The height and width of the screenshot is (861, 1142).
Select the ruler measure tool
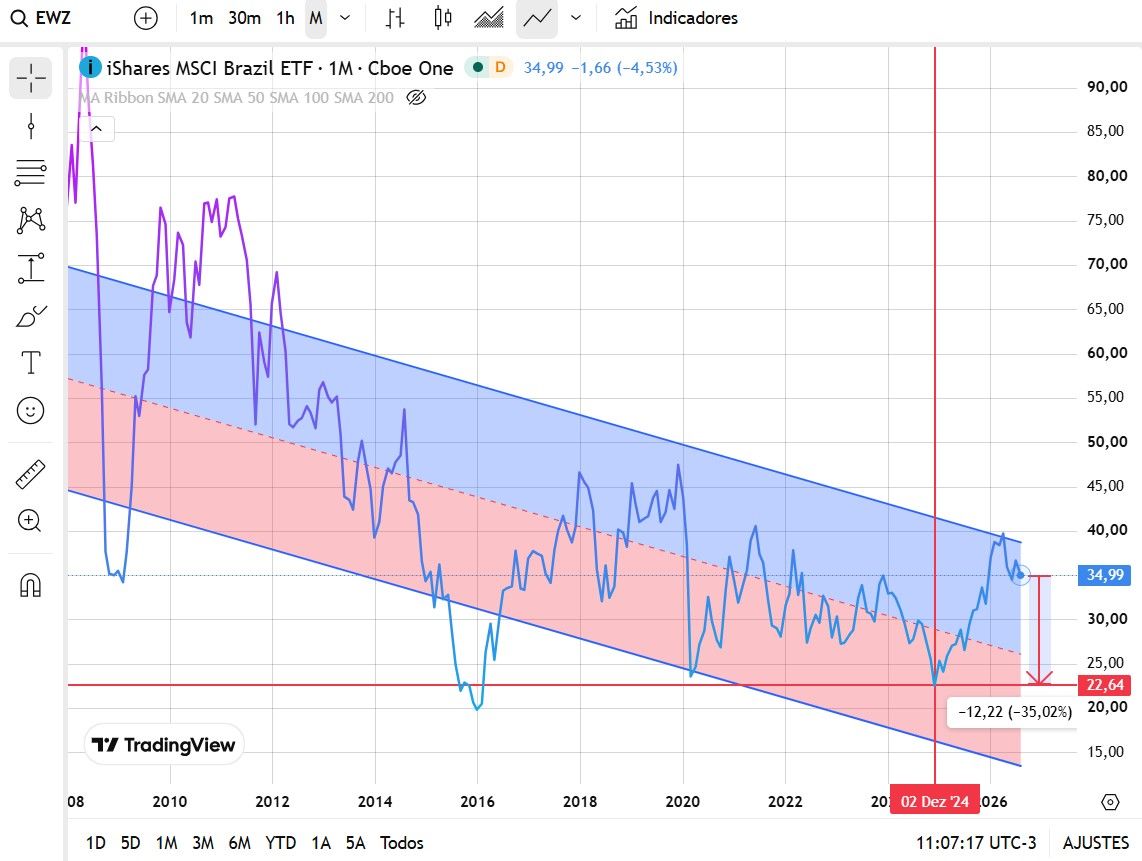click(31, 474)
